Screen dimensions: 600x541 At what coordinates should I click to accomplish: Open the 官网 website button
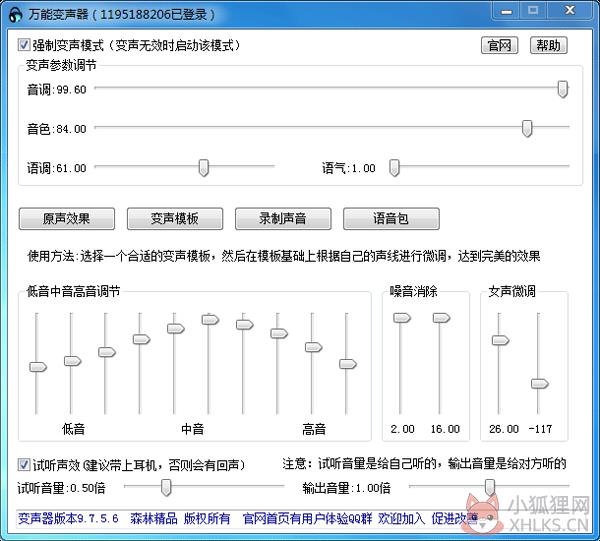click(499, 45)
